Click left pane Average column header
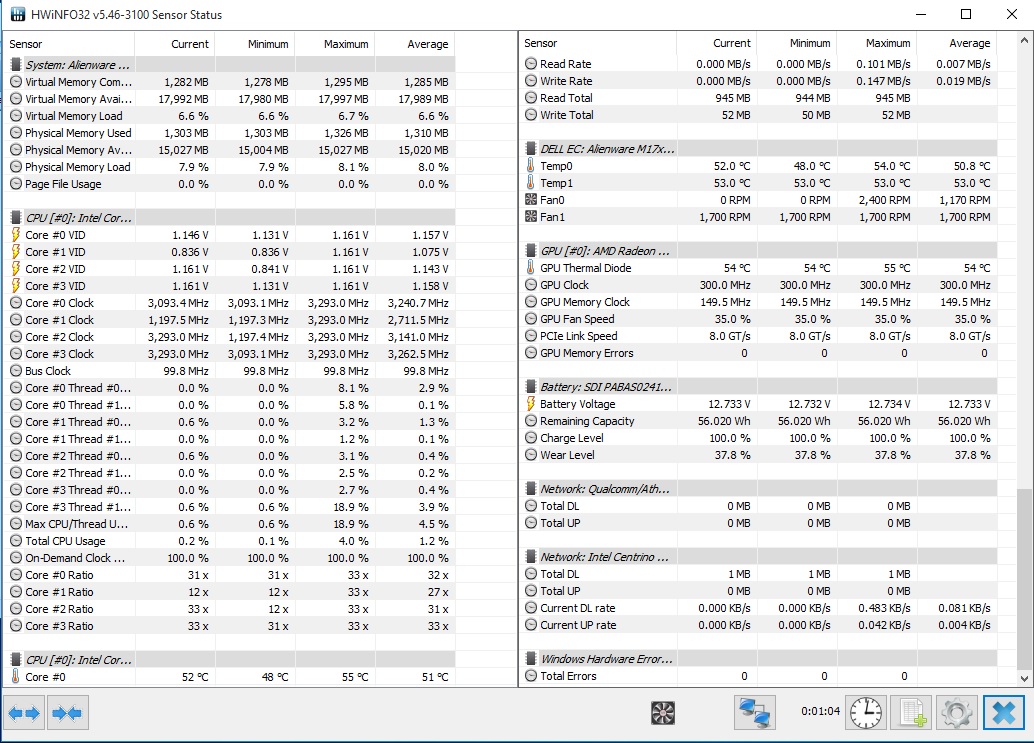Image resolution: width=1034 pixels, height=743 pixels. tap(415, 44)
